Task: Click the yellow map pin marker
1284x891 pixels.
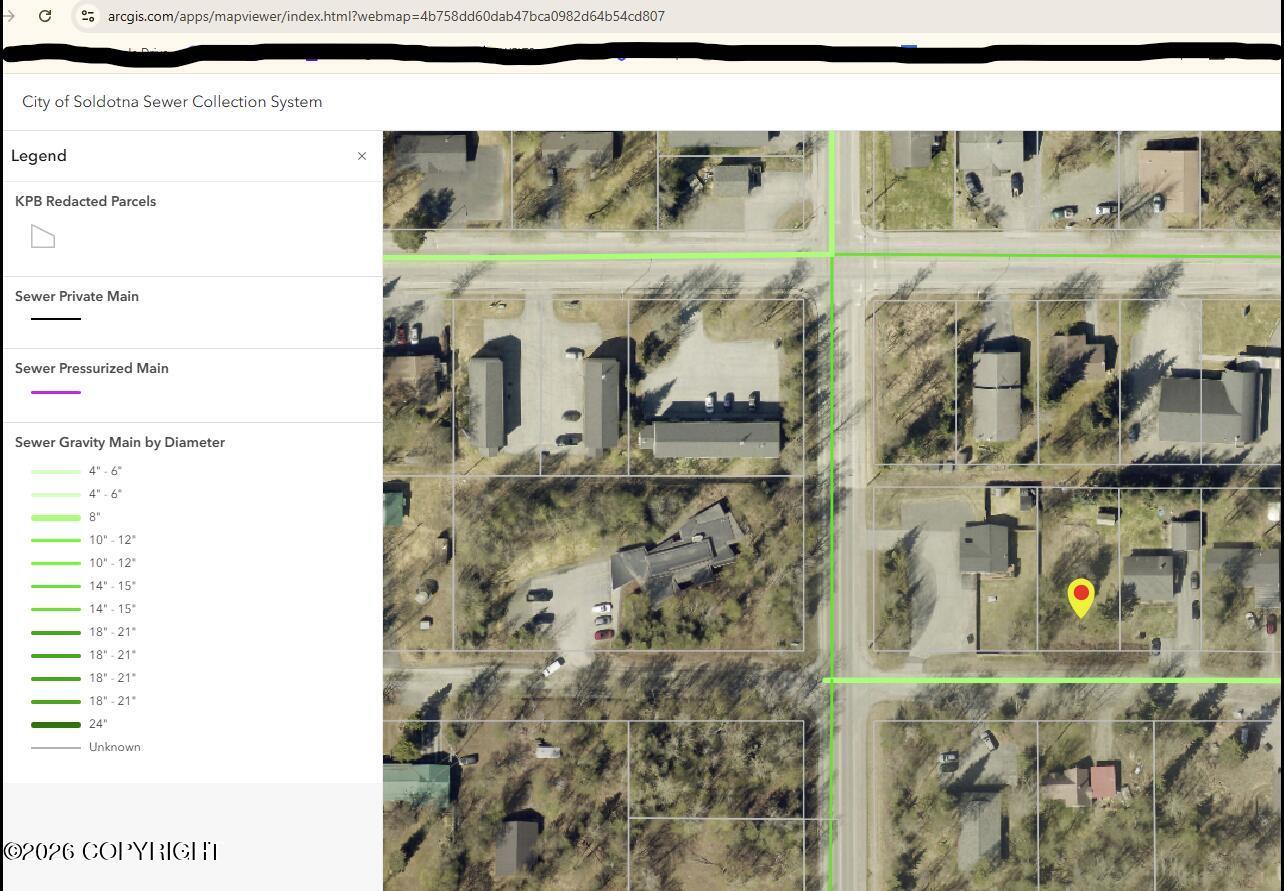Action: [x=1081, y=598]
